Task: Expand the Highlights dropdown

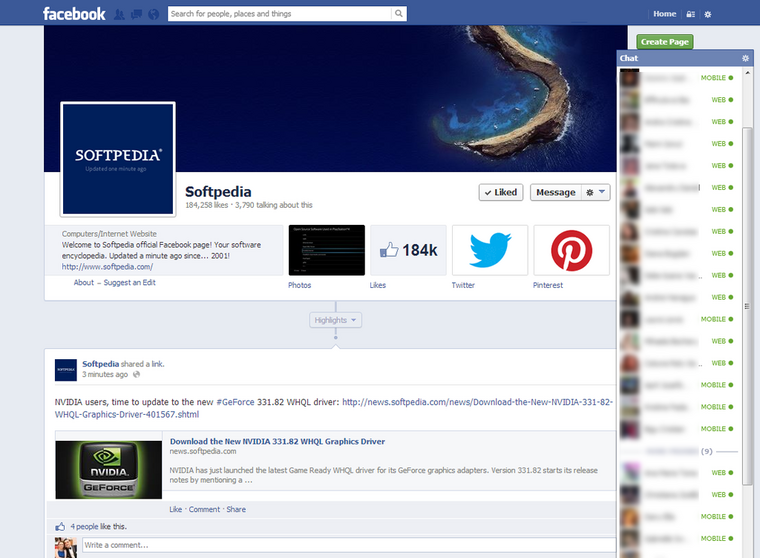Action: point(335,320)
